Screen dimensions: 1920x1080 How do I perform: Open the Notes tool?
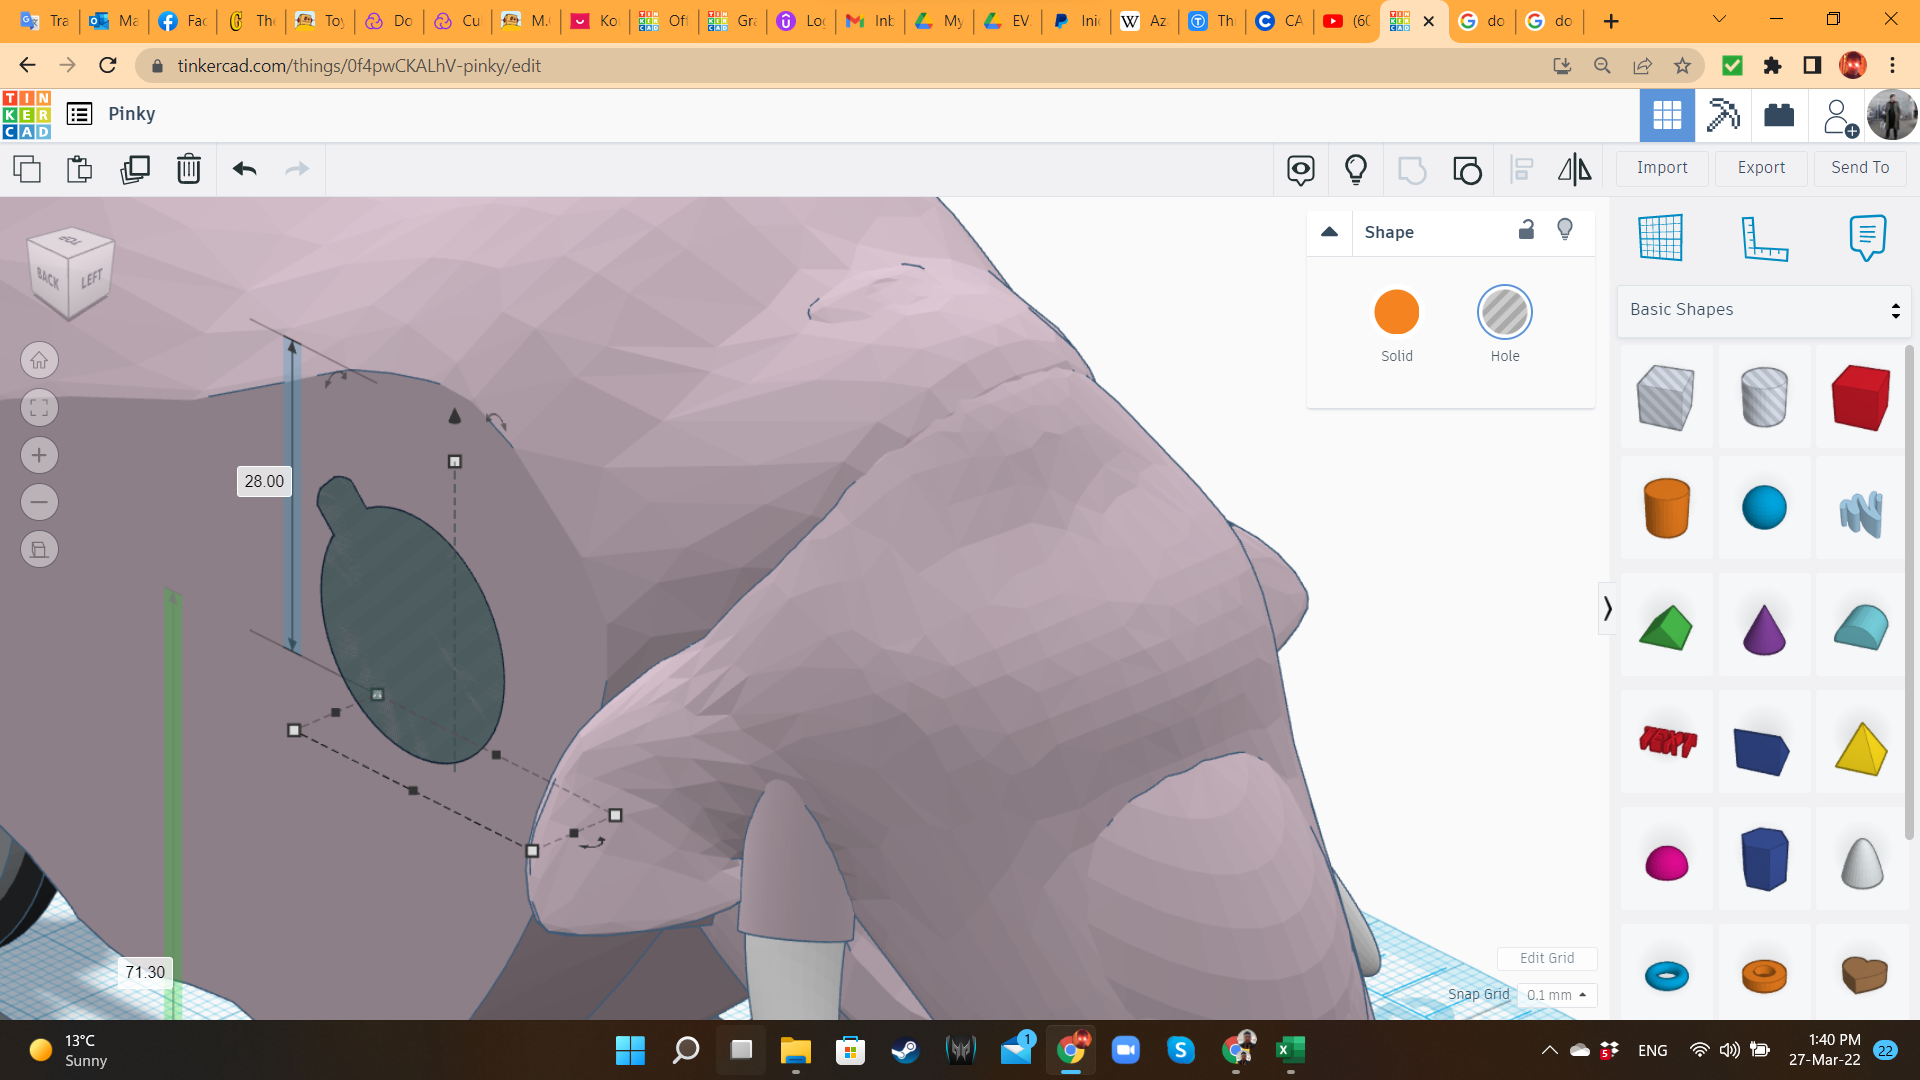(1867, 238)
